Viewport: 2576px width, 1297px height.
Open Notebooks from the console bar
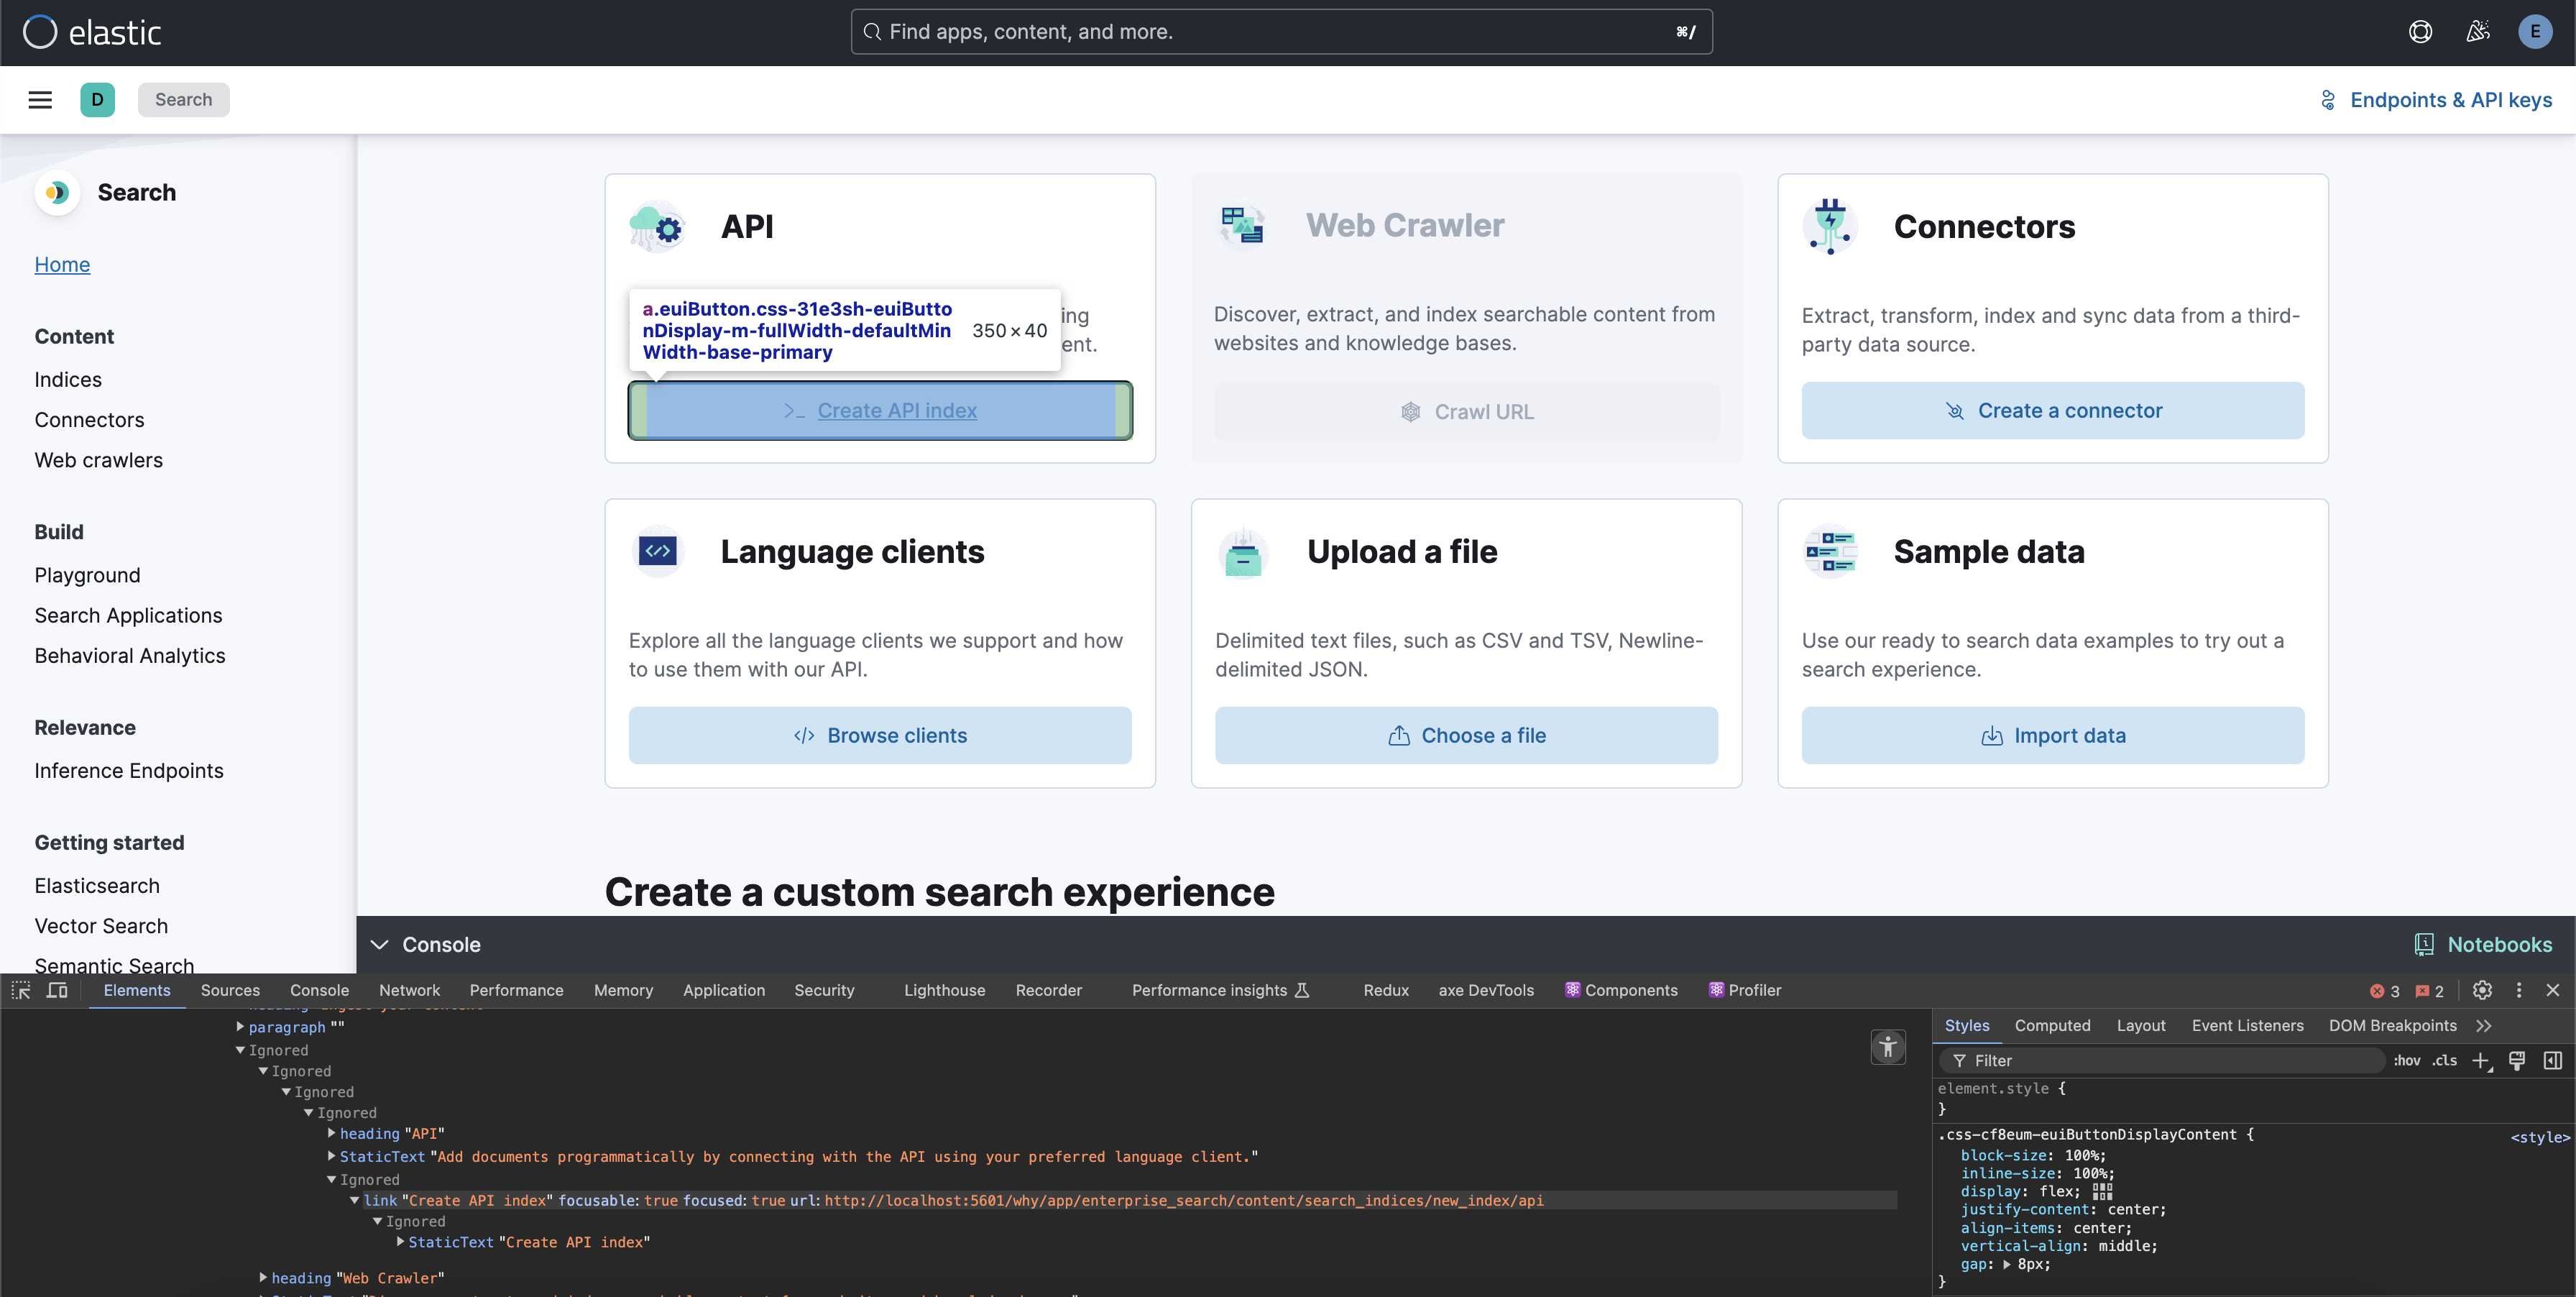2484,944
